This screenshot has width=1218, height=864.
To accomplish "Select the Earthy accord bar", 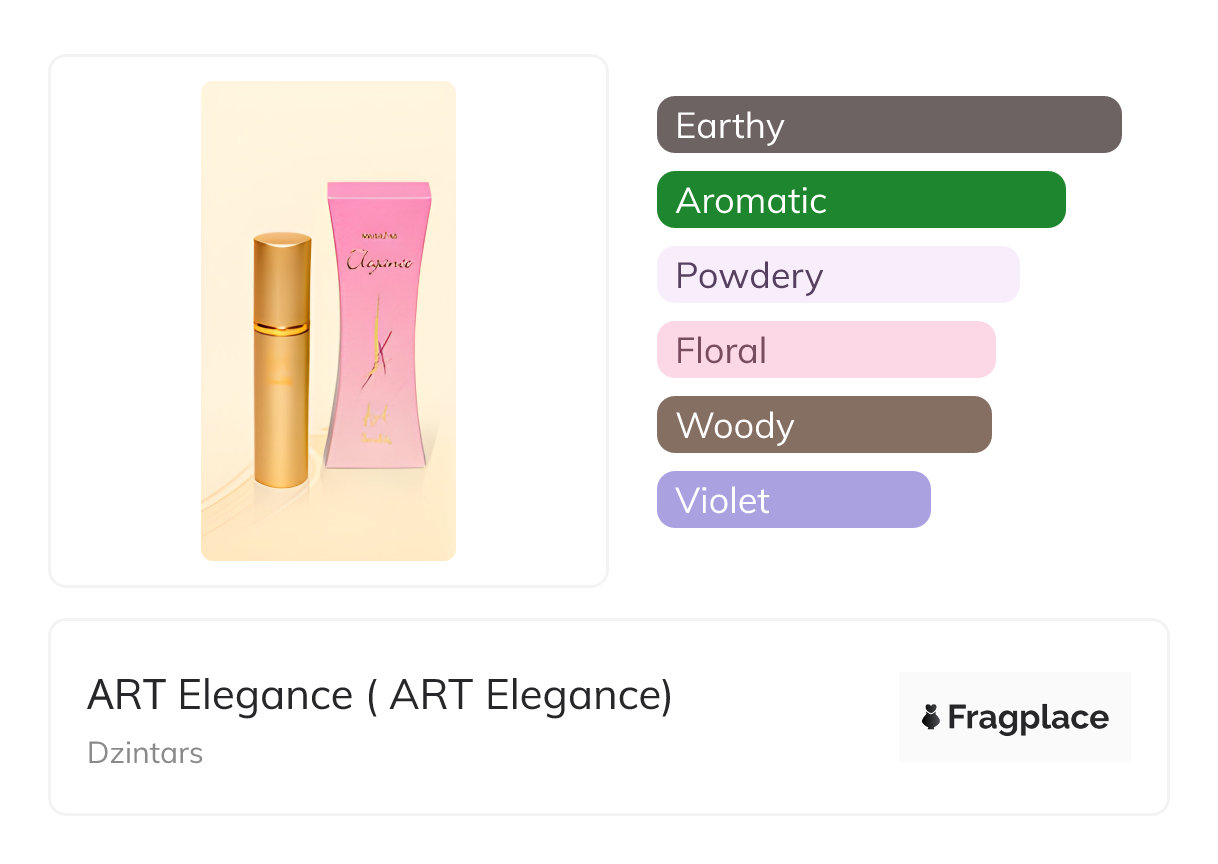I will pyautogui.click(x=889, y=125).
